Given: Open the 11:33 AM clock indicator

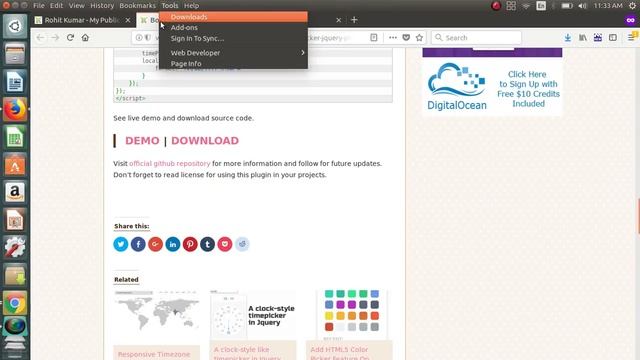Looking at the screenshot, I should (608, 6).
